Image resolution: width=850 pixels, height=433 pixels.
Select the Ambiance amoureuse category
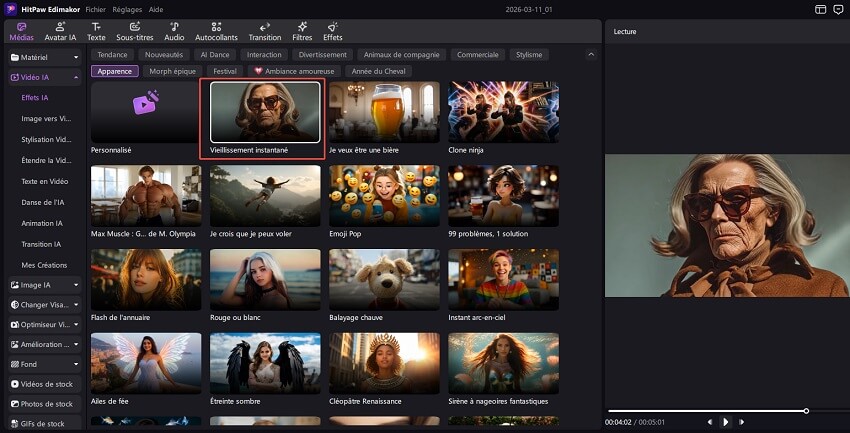(294, 71)
